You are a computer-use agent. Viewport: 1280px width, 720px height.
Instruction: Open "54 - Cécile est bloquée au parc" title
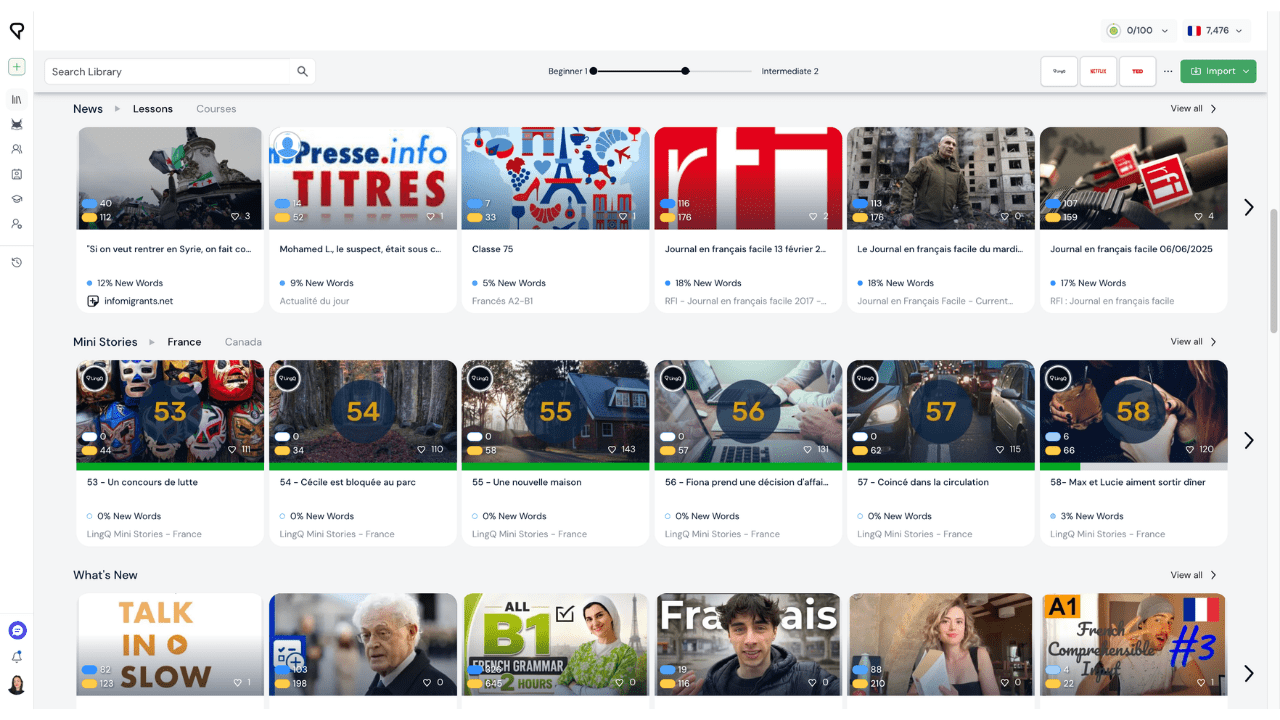tap(348, 482)
